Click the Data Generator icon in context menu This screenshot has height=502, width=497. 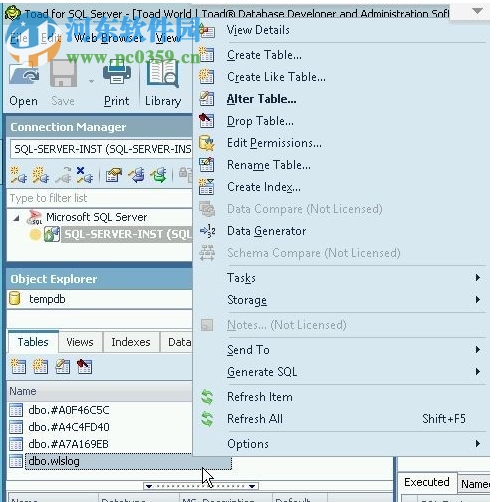207,231
